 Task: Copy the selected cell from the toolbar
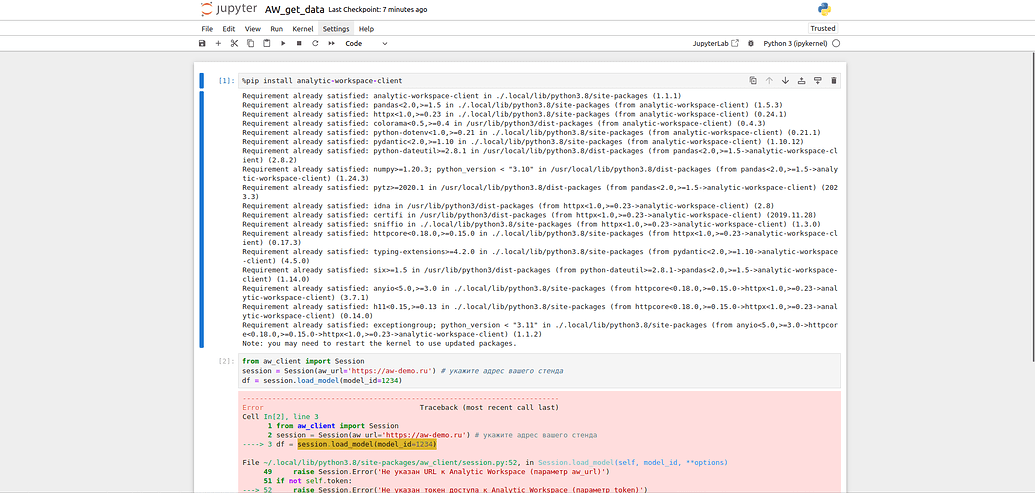click(x=250, y=44)
